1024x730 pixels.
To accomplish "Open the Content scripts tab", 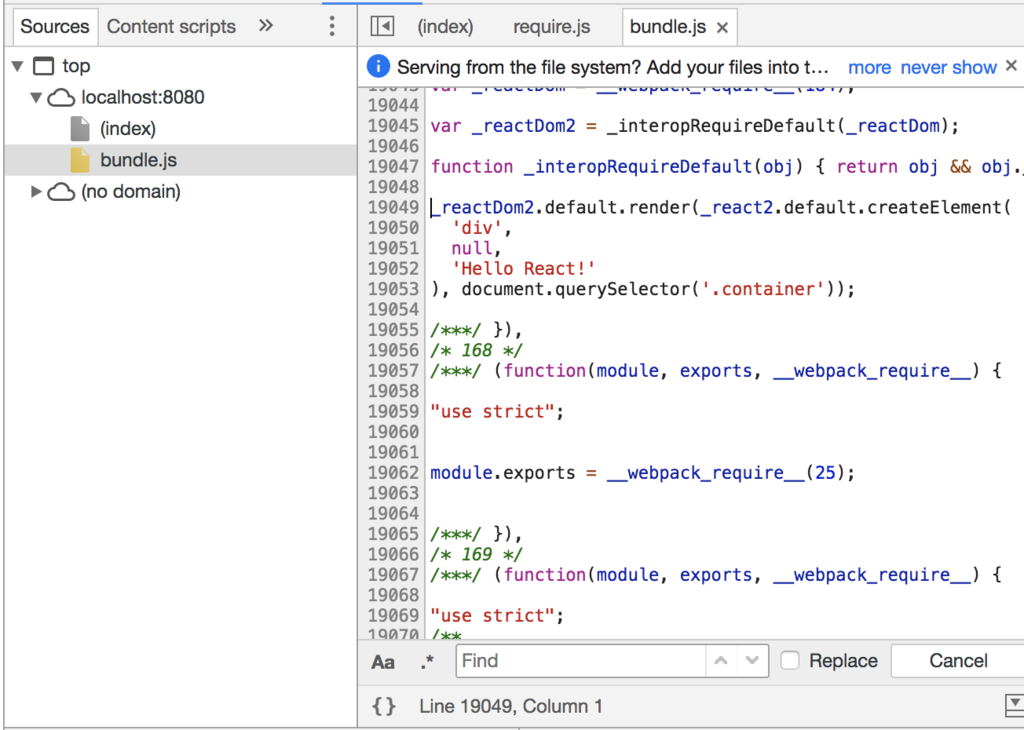I will click(171, 27).
